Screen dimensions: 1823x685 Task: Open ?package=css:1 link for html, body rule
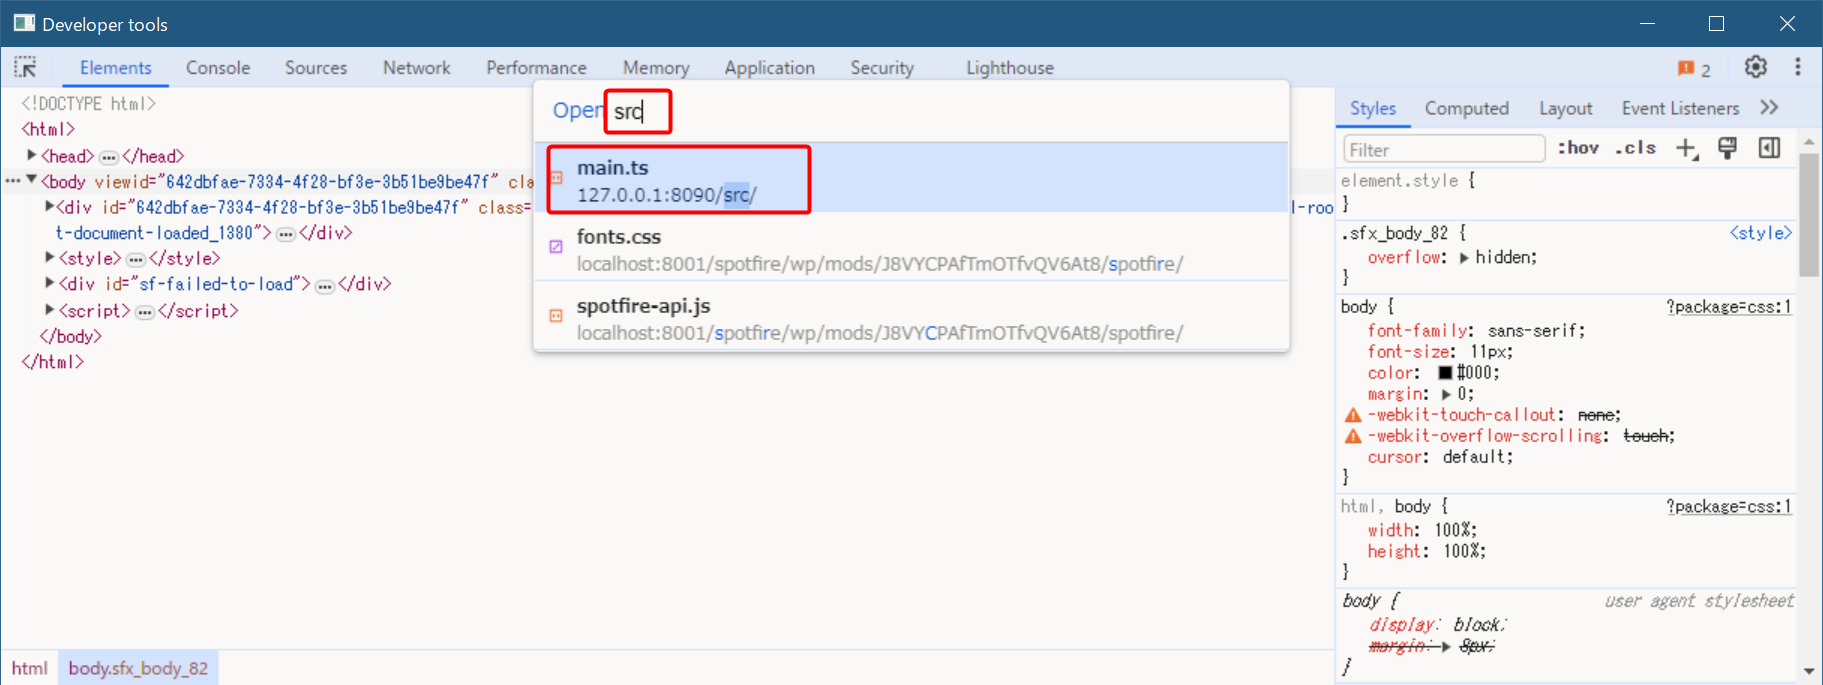pyautogui.click(x=1729, y=507)
